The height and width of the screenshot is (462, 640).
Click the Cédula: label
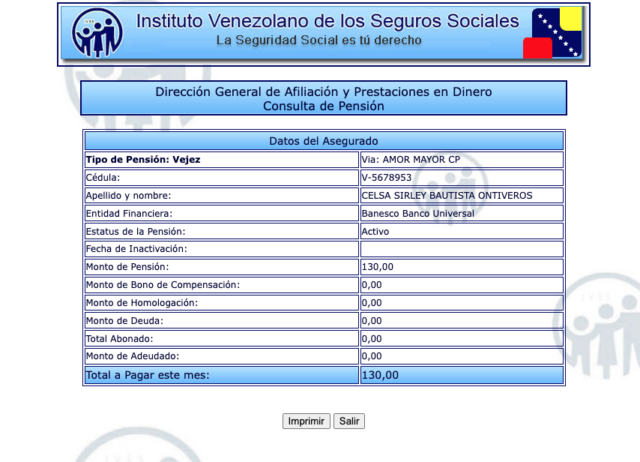pos(103,178)
